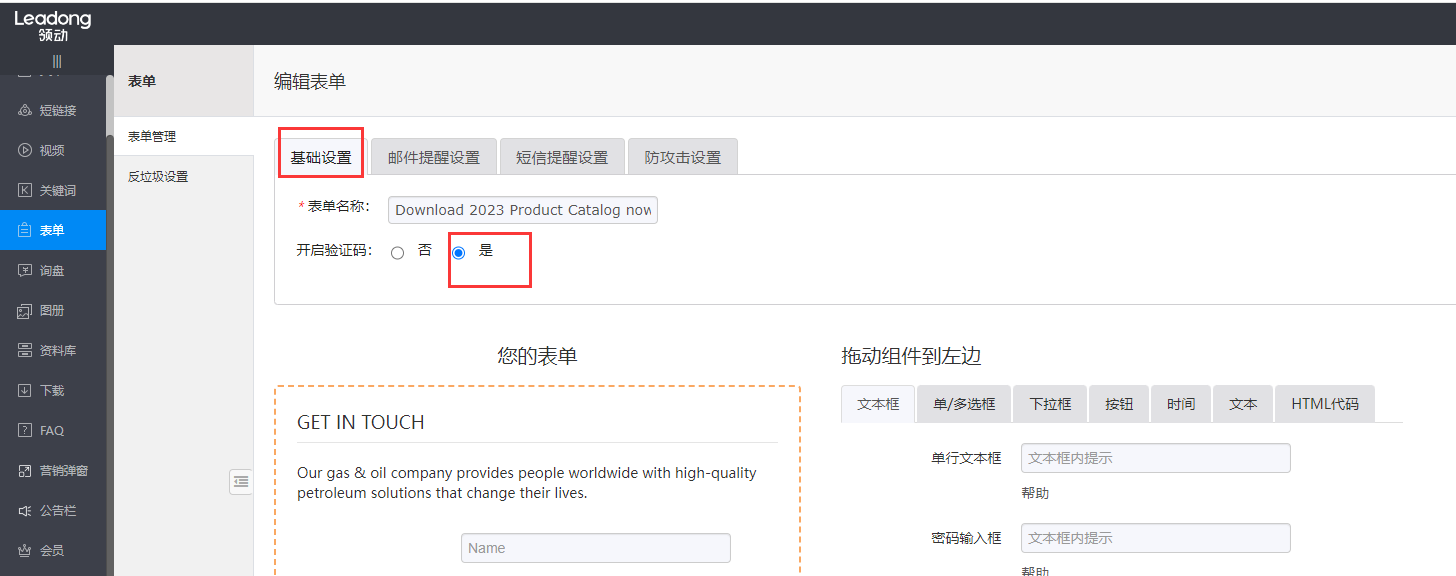The image size is (1456, 576).
Task: Open the 视频 video section
Action: [51, 150]
